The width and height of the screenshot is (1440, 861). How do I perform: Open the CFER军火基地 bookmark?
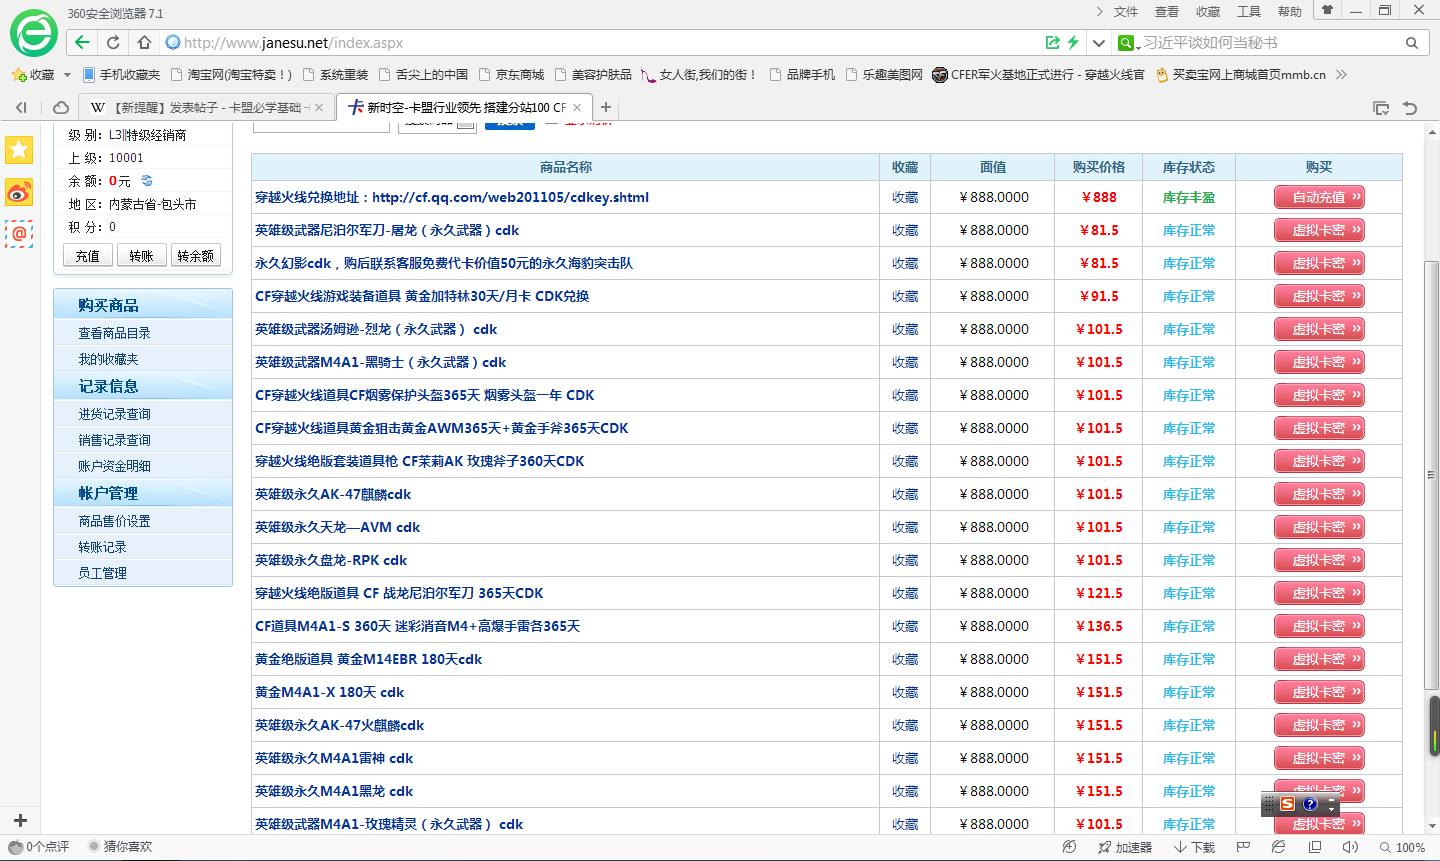pos(1038,74)
